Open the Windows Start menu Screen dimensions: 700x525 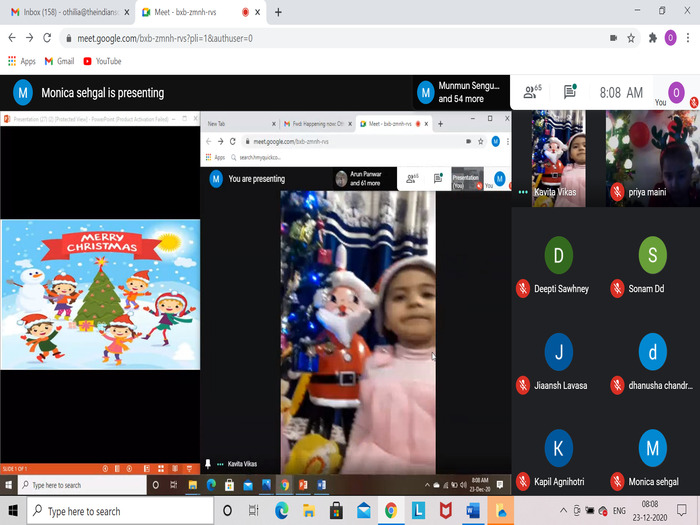pyautogui.click(x=13, y=511)
